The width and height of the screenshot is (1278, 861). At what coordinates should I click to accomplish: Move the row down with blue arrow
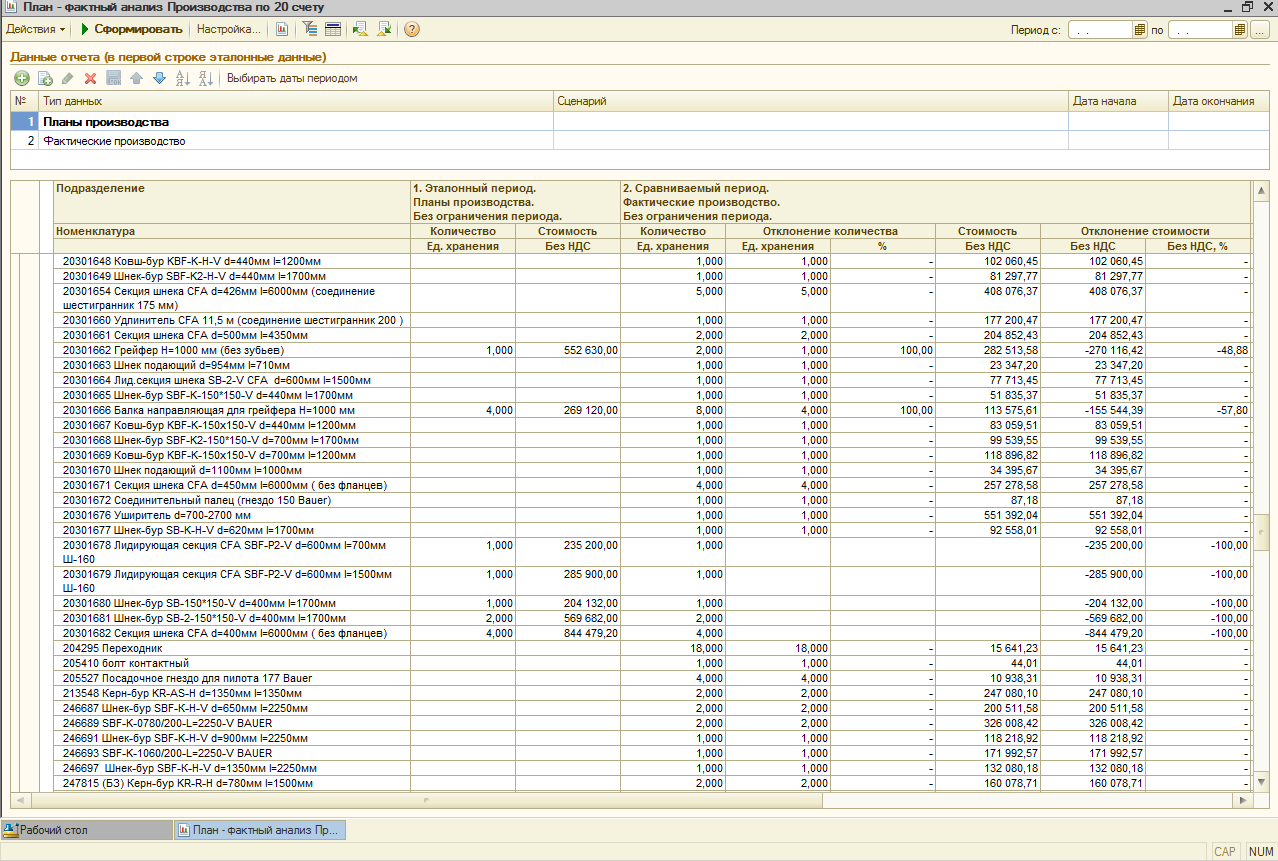(x=159, y=78)
